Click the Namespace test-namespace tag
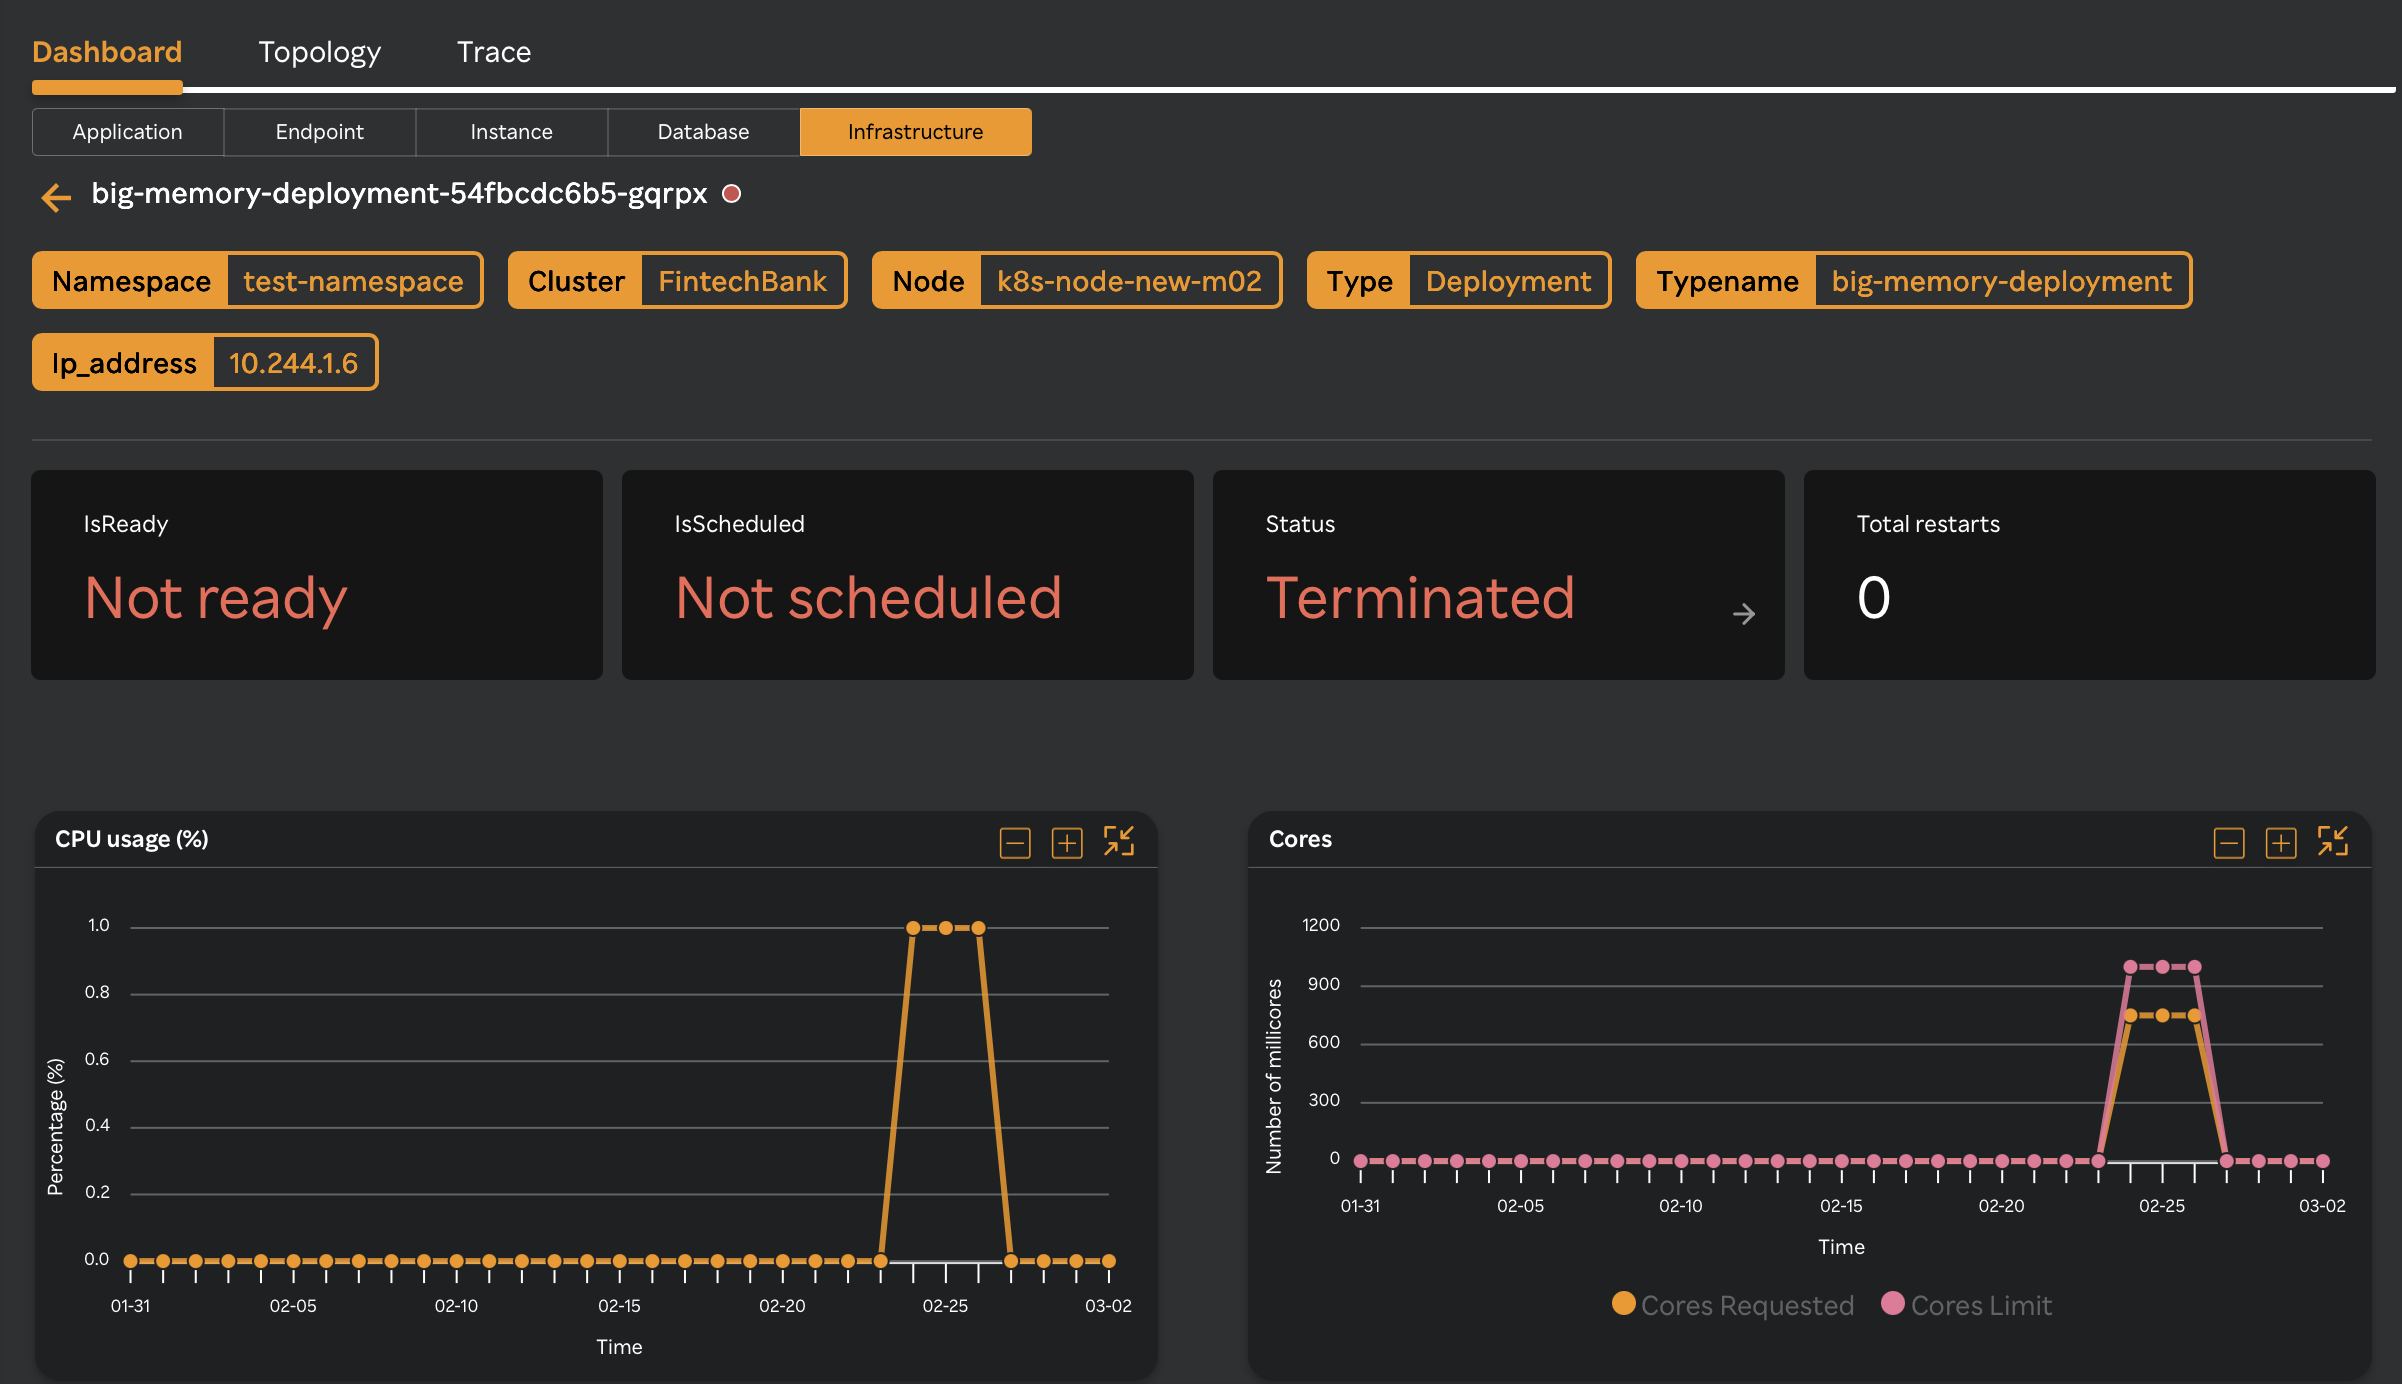 tap(257, 281)
